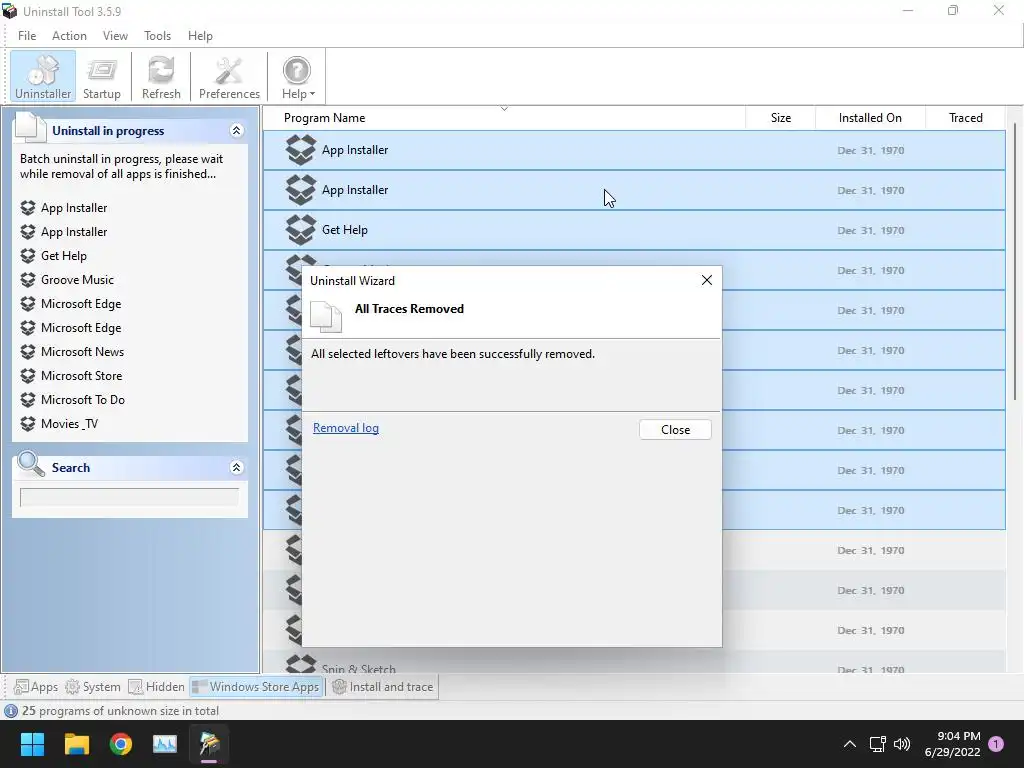Sort by Installed On column
Screen dimensions: 1024x768
[870, 118]
